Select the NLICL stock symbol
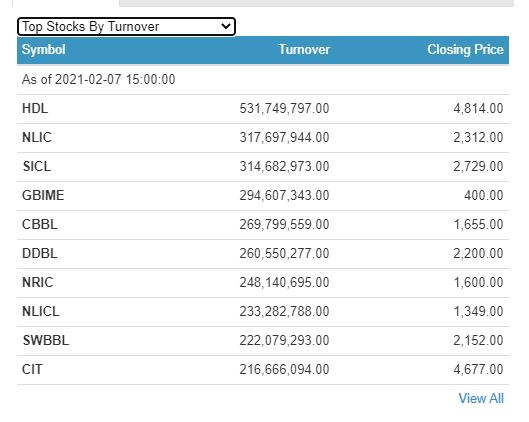529x422 pixels. pyautogui.click(x=40, y=312)
